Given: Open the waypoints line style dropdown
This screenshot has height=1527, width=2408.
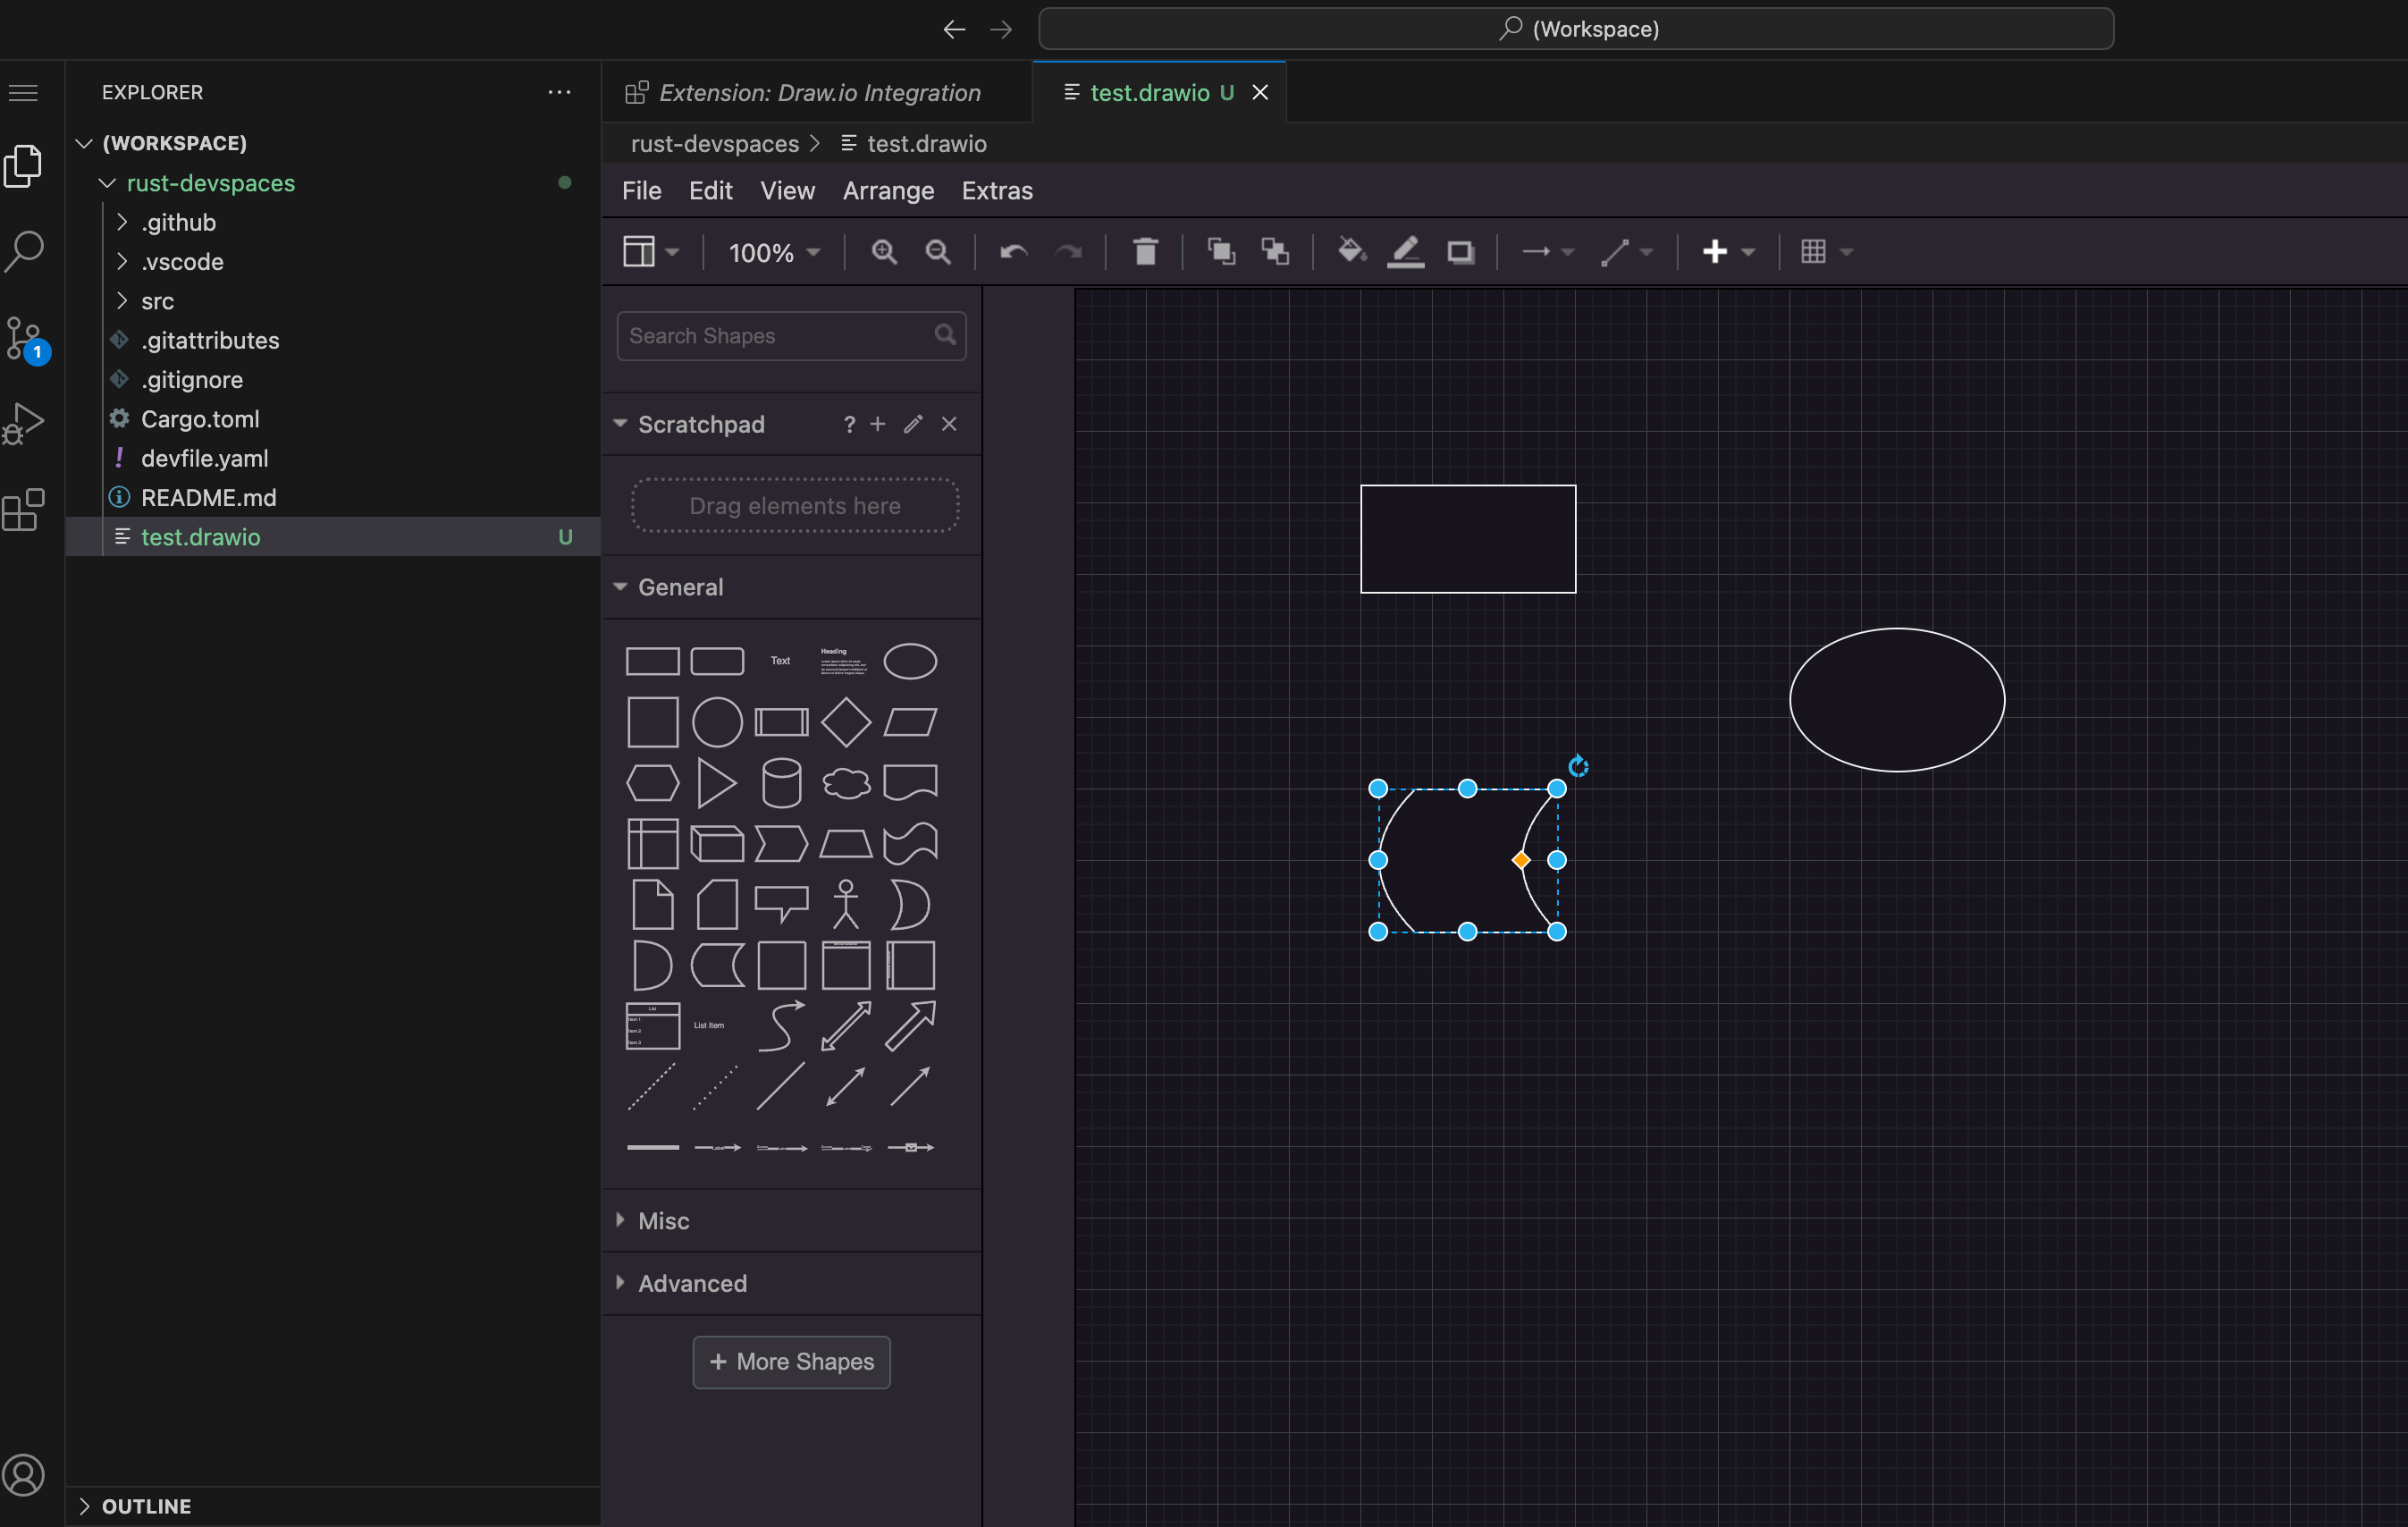Looking at the screenshot, I should click(x=1627, y=252).
